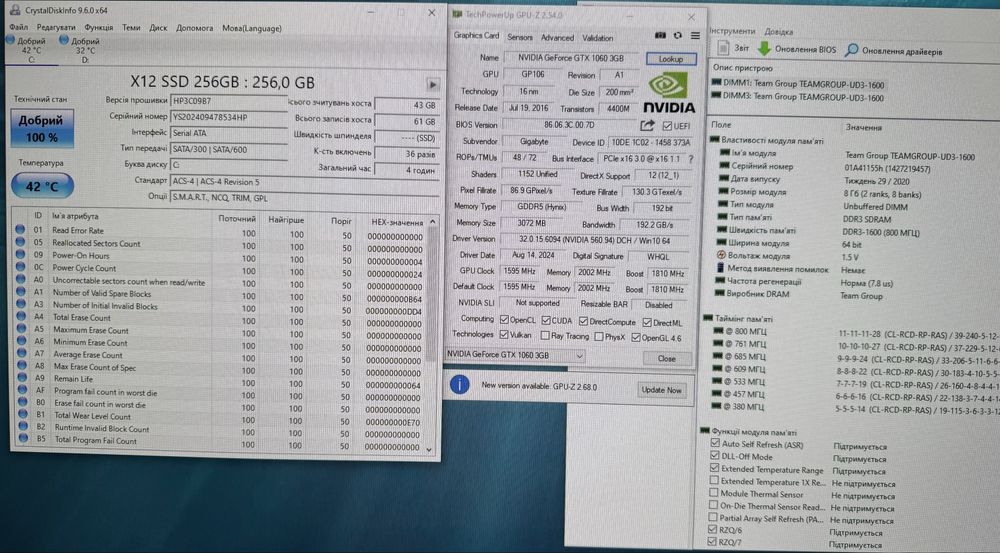This screenshot has height=553, width=1000.
Task: Open the Теми menu
Action: [131, 27]
